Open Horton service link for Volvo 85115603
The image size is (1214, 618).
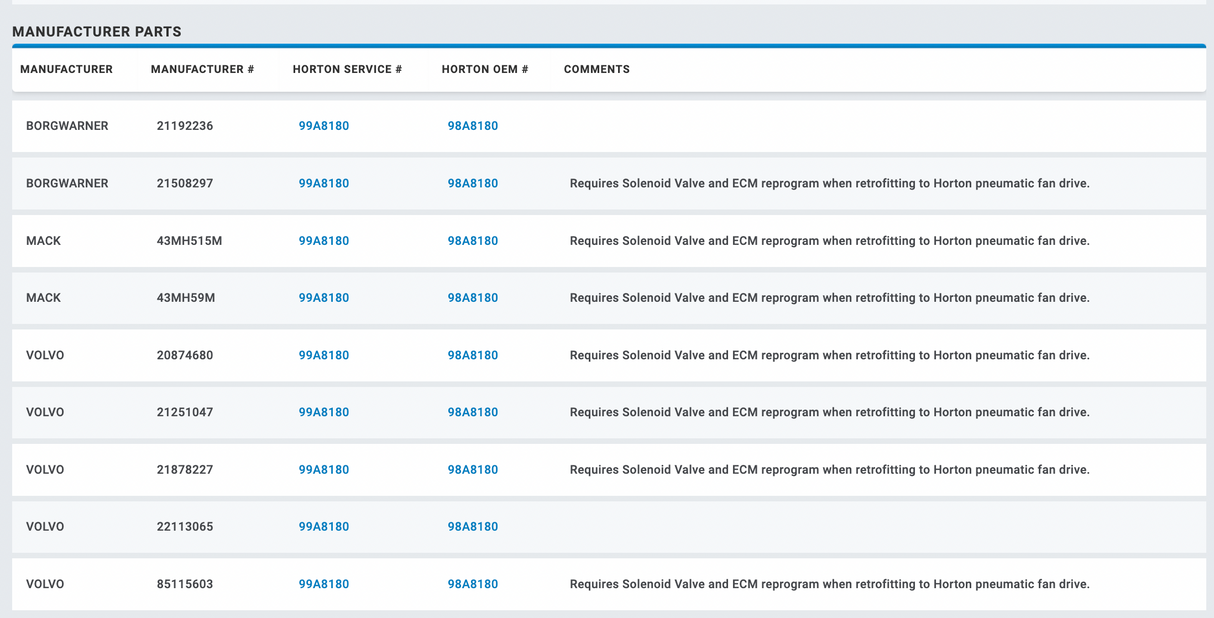pyautogui.click(x=323, y=584)
